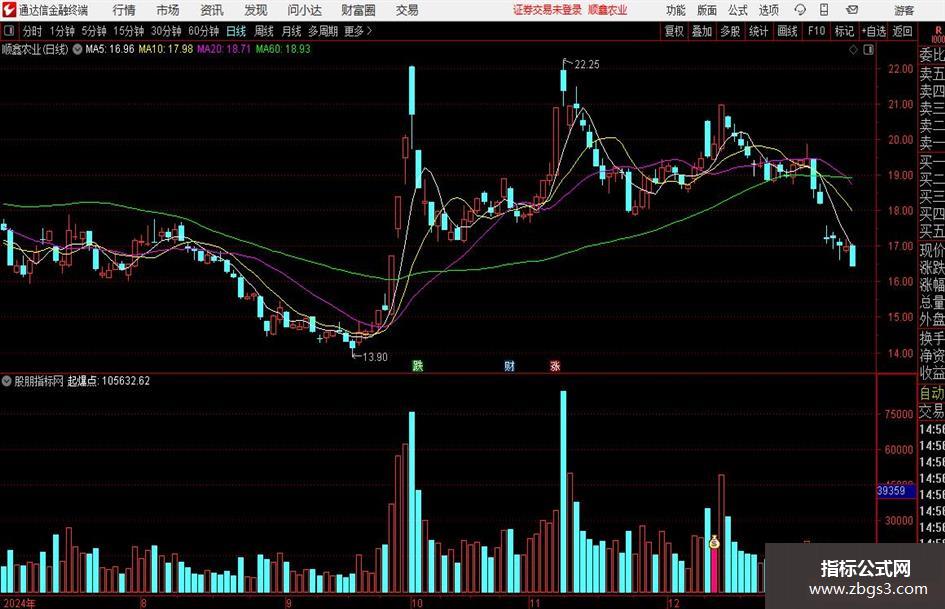Click the green 跌 marker under the chart

(x=418, y=365)
